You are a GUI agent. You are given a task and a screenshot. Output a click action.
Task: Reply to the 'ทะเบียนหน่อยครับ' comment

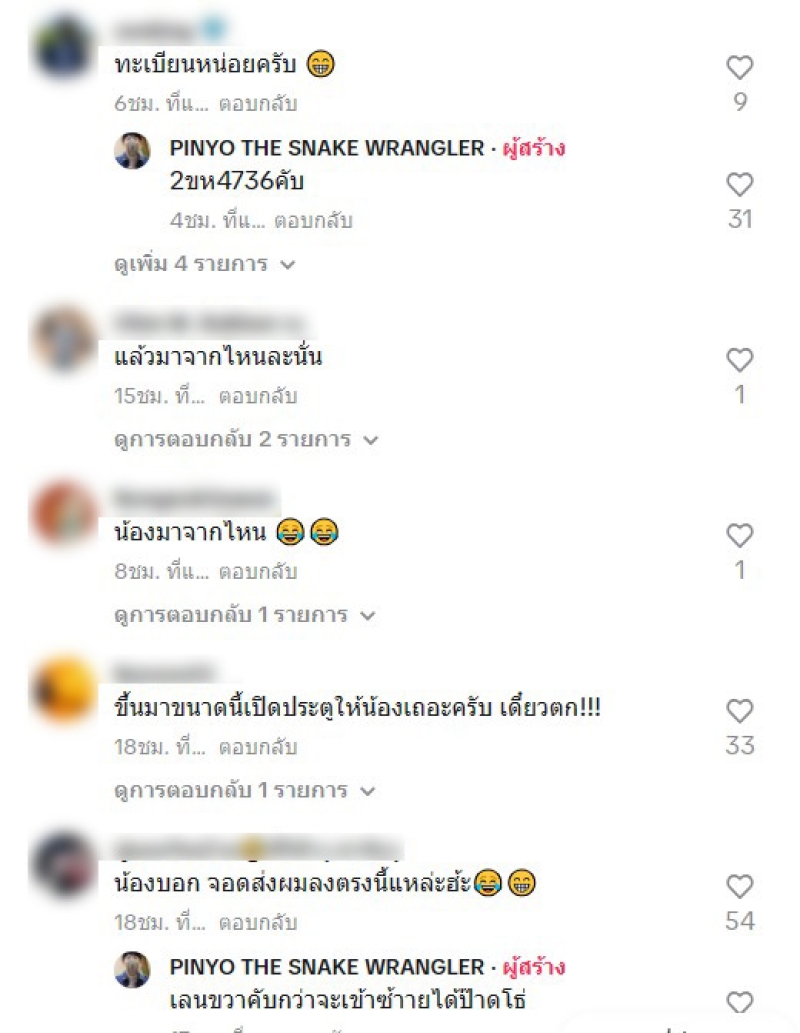(258, 104)
